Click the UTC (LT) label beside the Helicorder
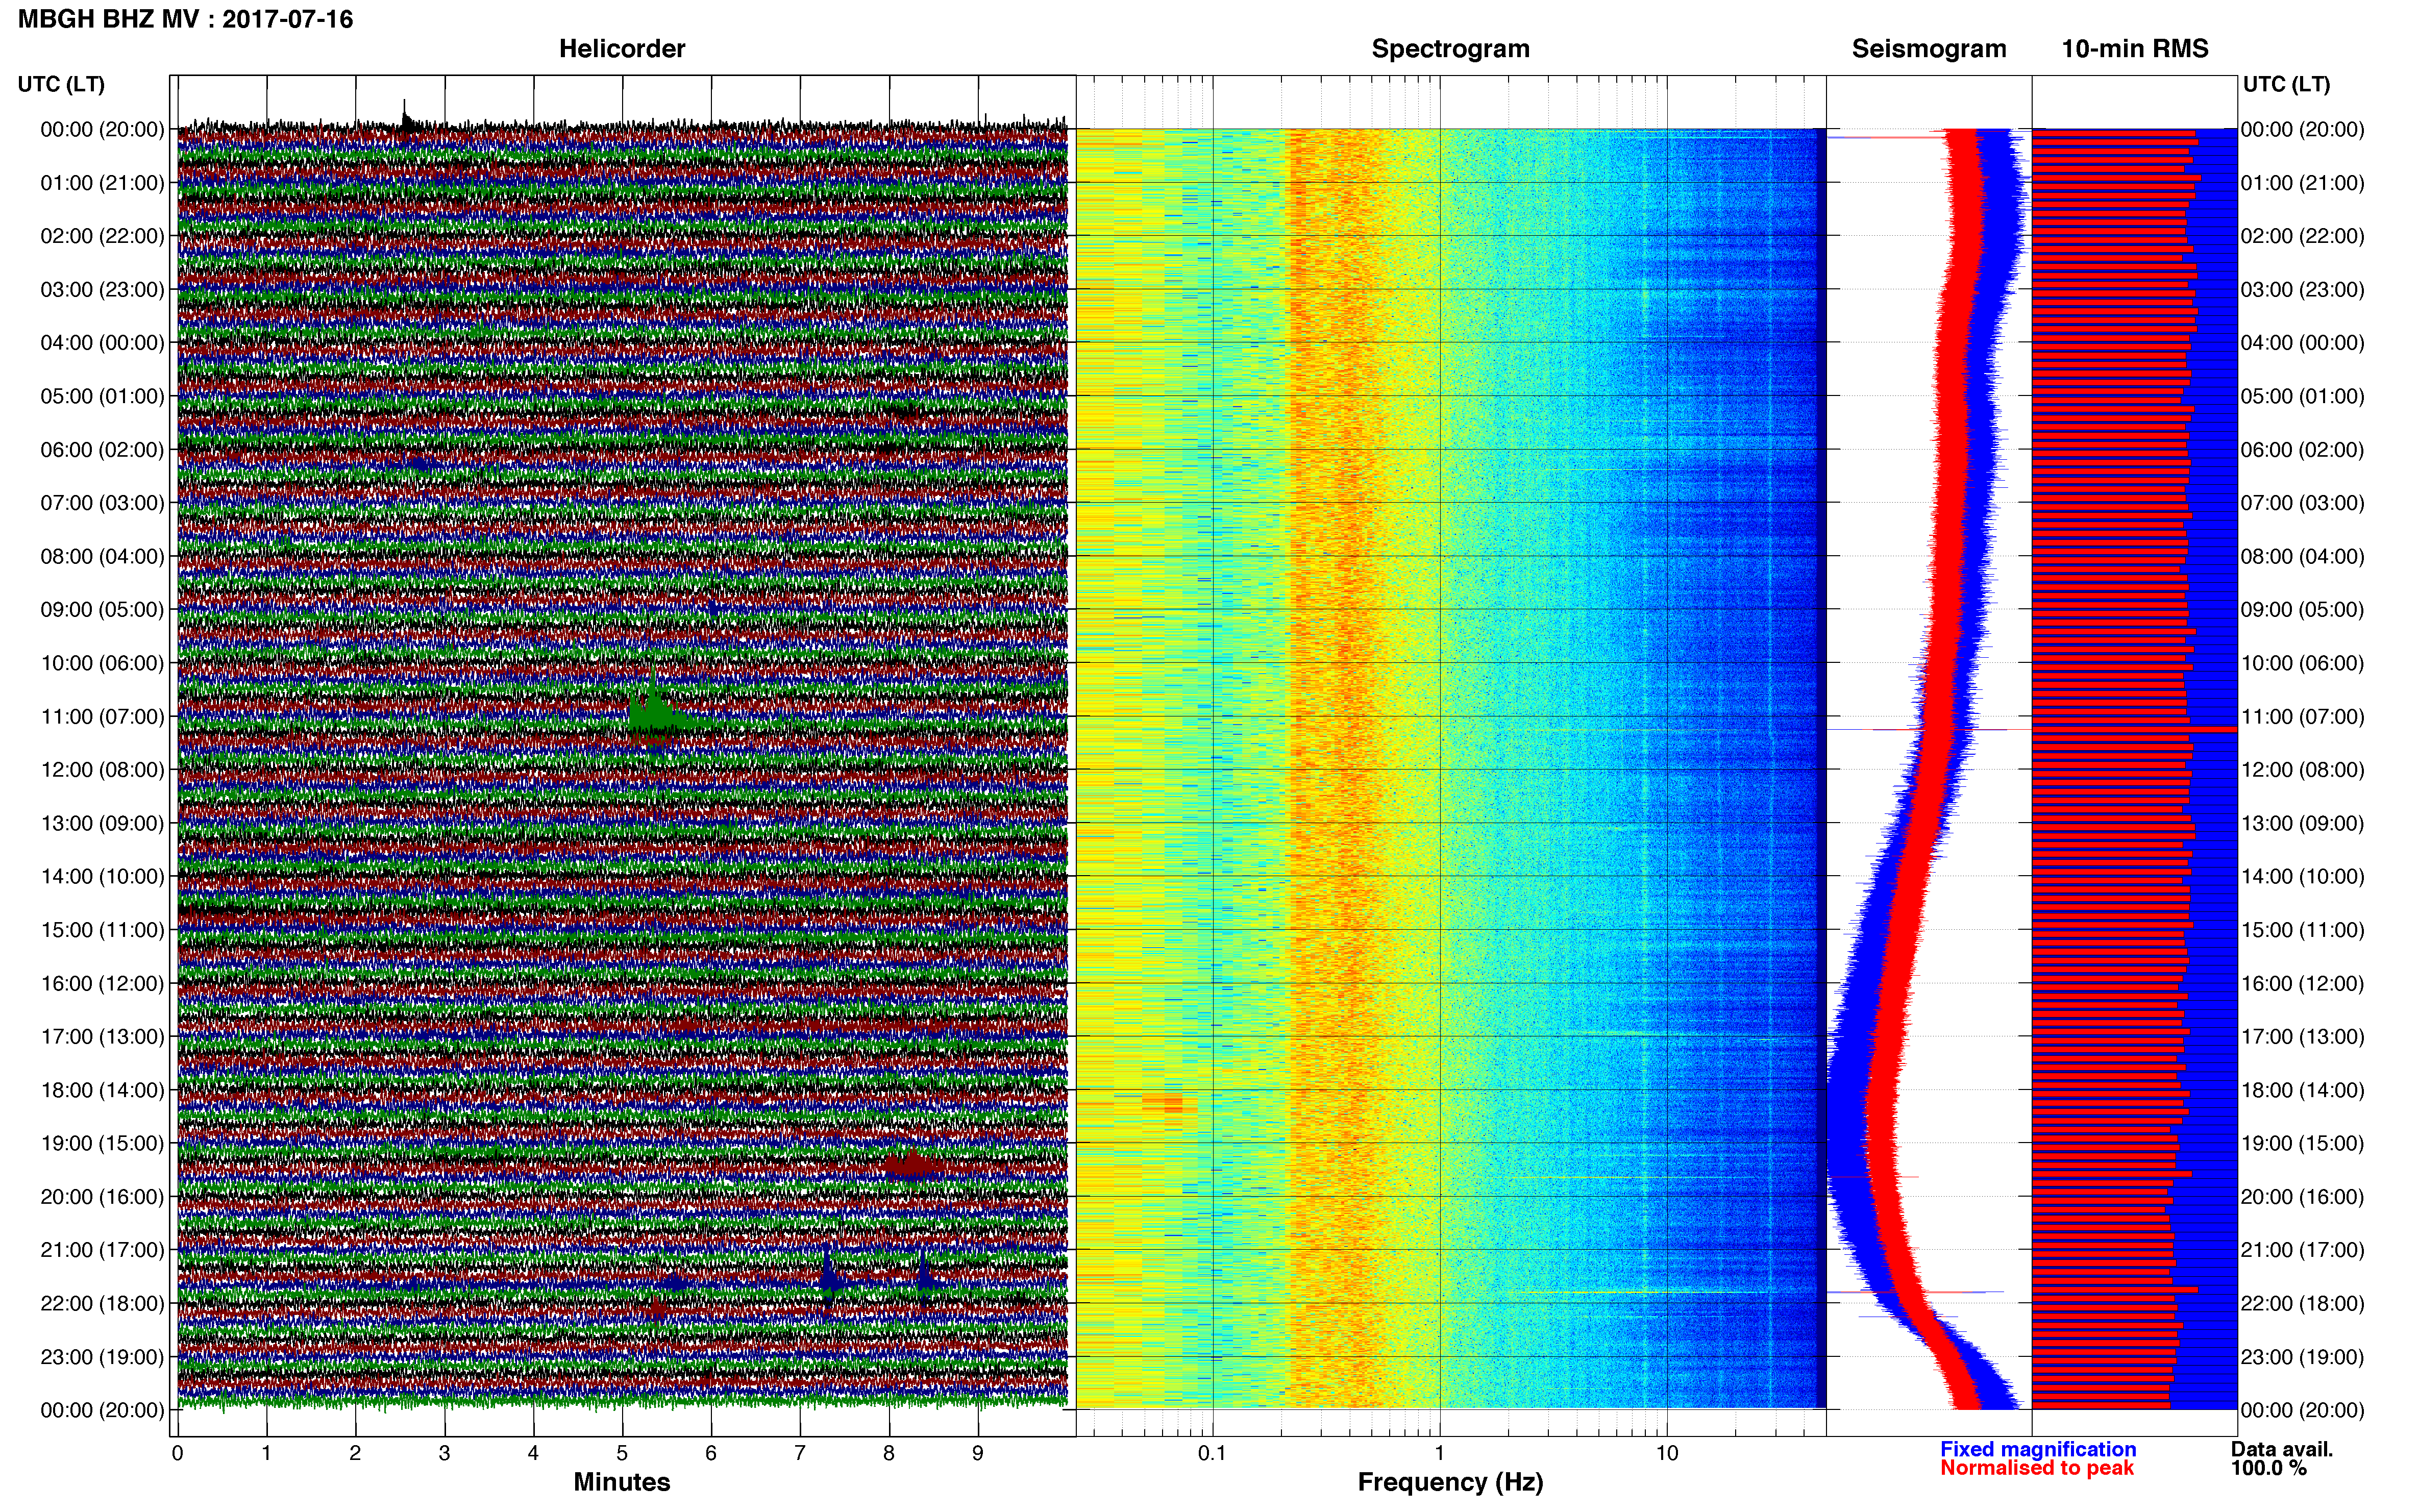 (x=61, y=84)
